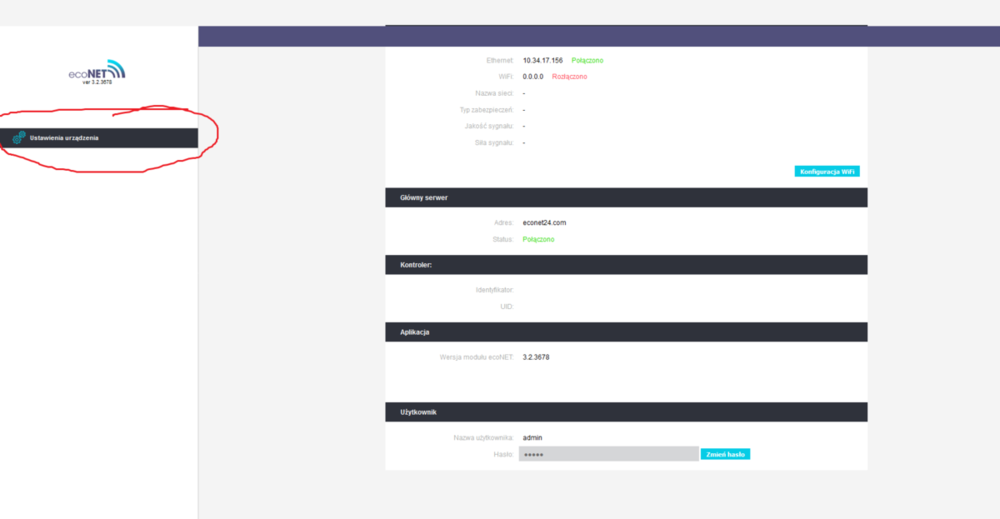Click the WiFi IP address 0.0.0.0
Screen dimensions: 1000x519
click(x=534, y=77)
